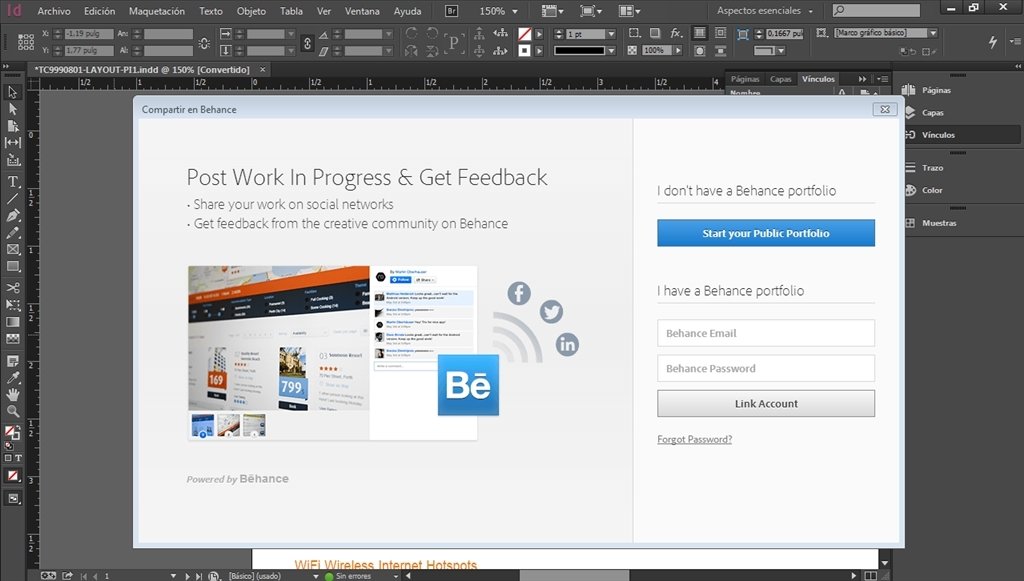
Task: Select the Gap tool
Action: [12, 142]
